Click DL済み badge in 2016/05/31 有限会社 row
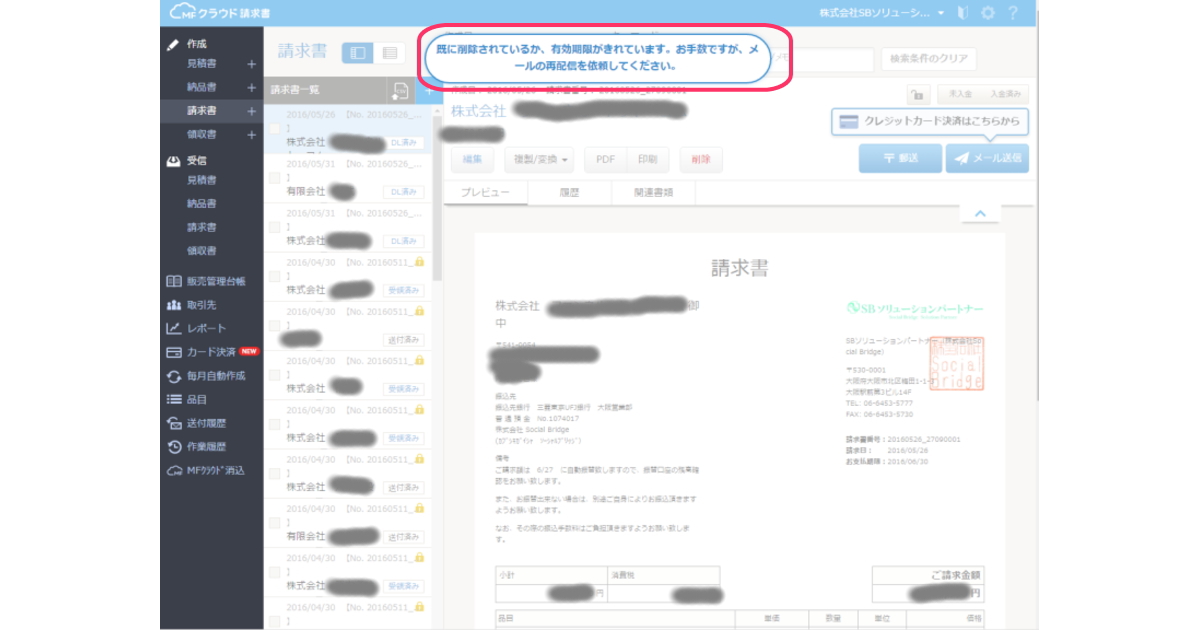The width and height of the screenshot is (1200, 630). pyautogui.click(x=404, y=192)
